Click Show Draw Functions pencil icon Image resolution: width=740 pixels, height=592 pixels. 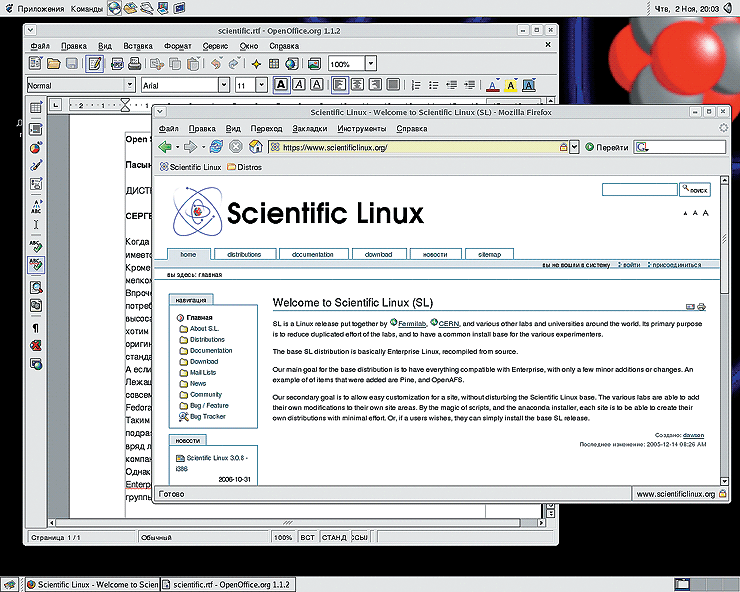[36, 166]
